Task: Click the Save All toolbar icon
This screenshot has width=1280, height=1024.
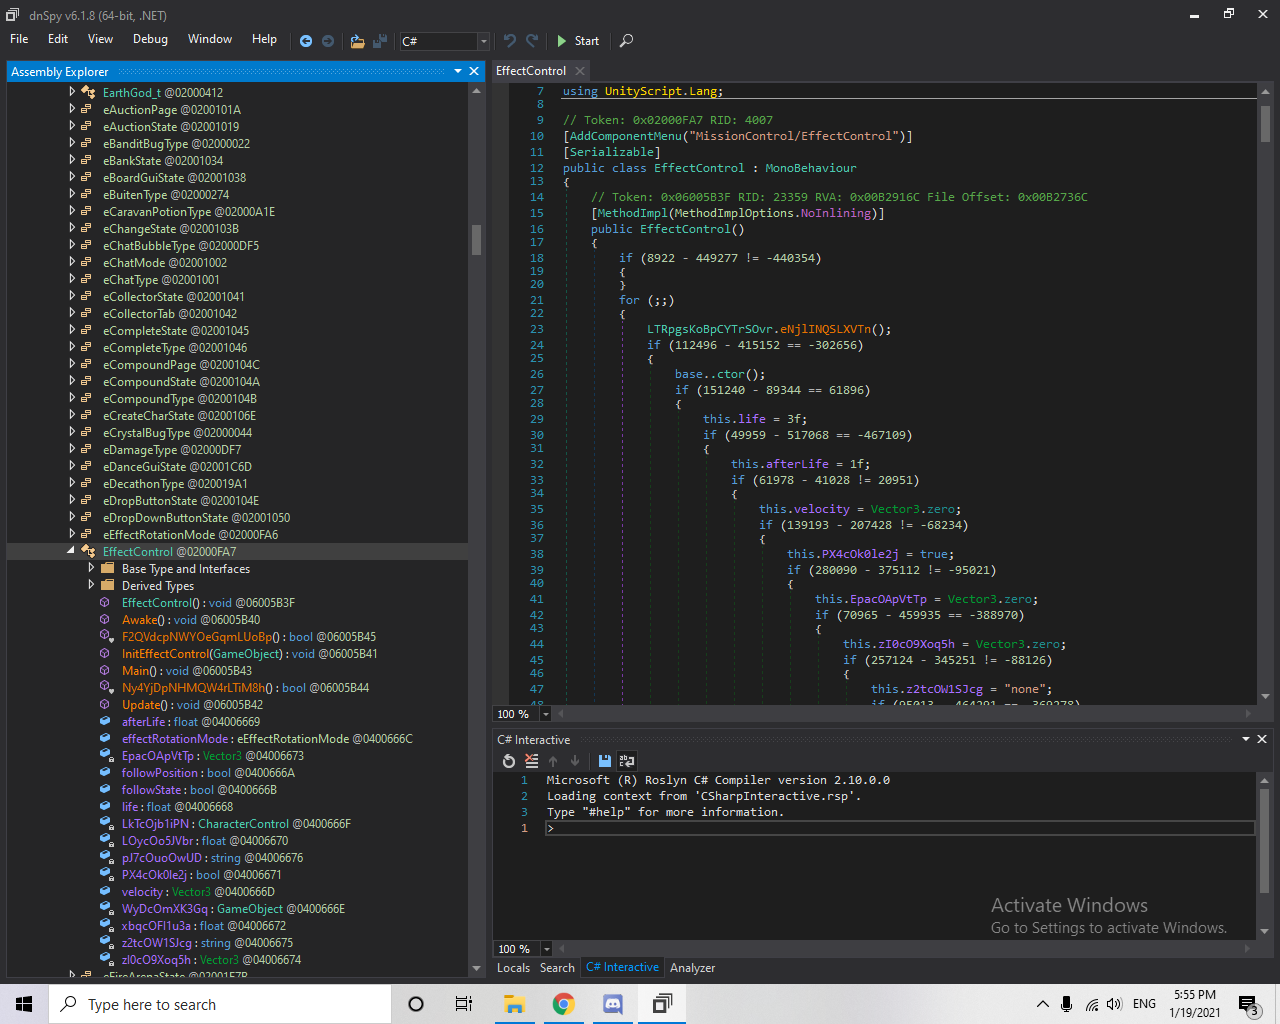Action: tap(380, 41)
